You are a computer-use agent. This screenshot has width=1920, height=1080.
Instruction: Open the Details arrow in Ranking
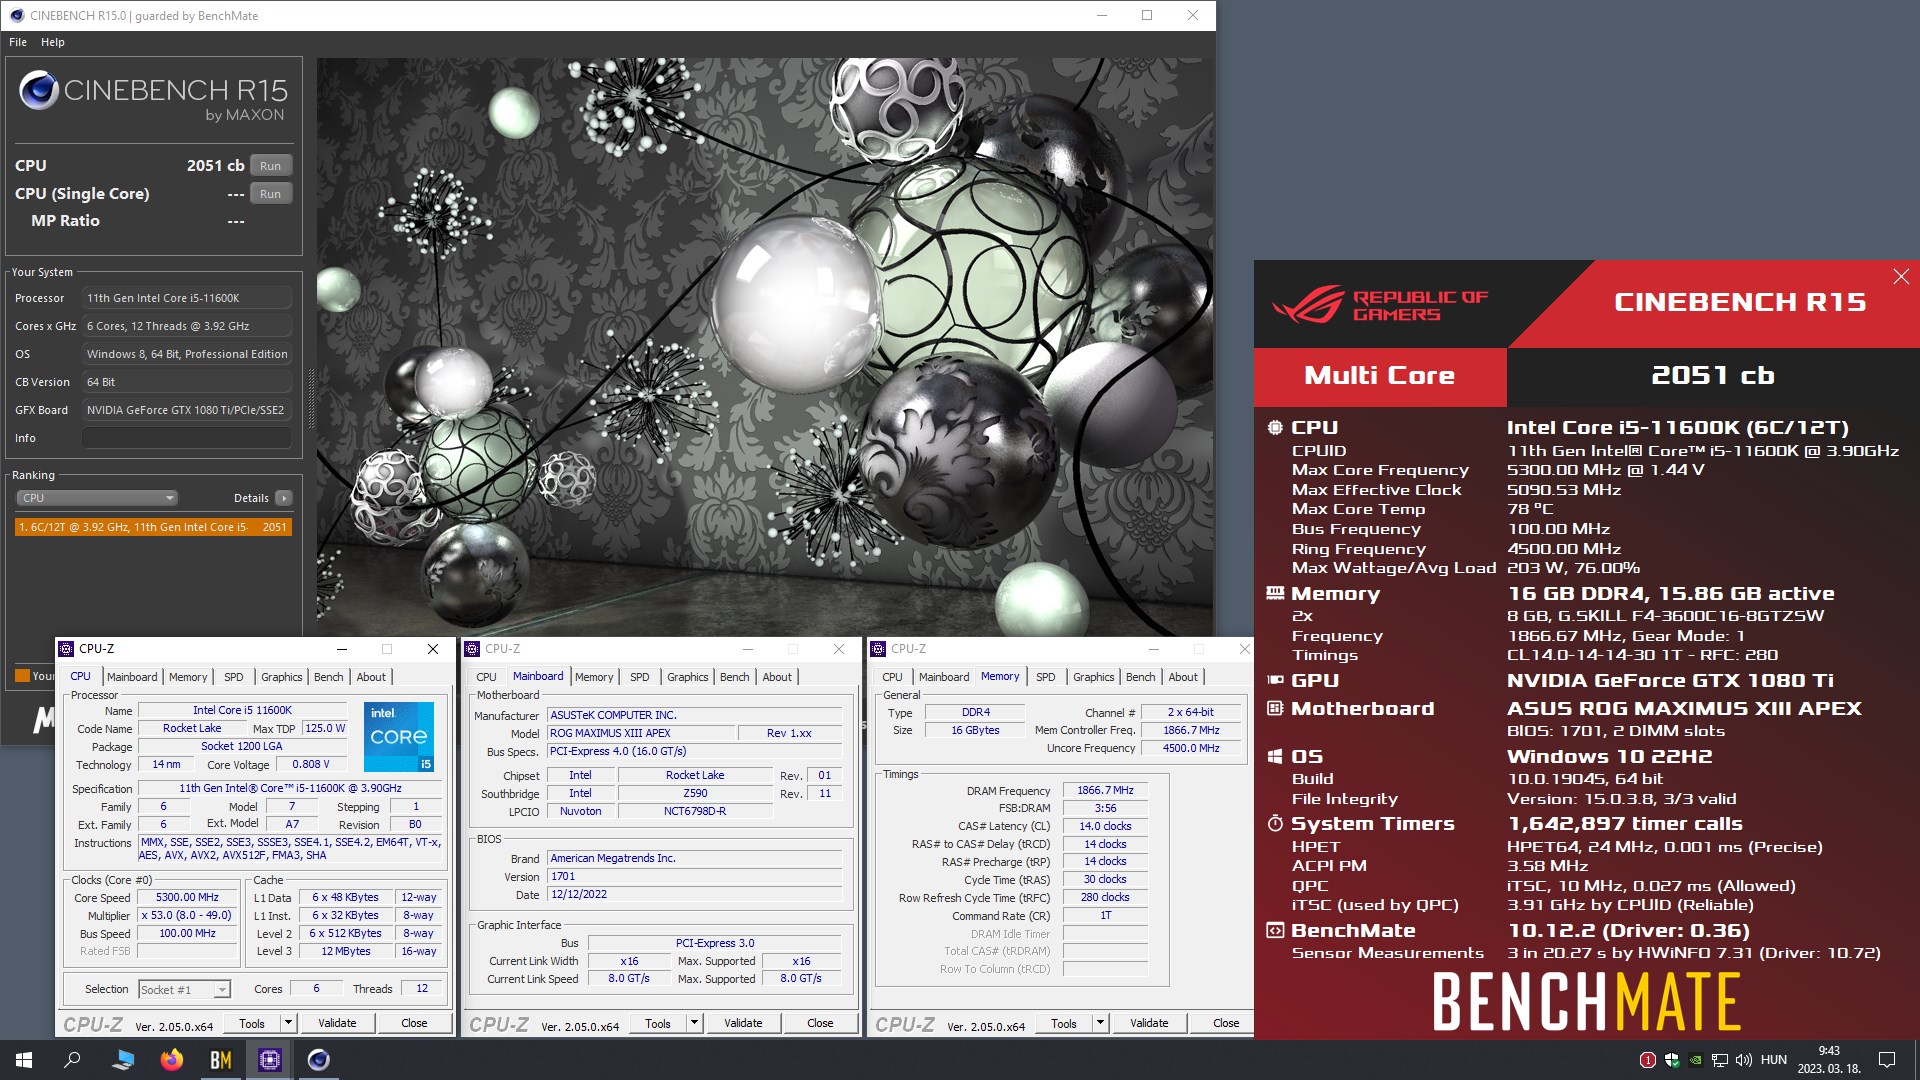[284, 498]
